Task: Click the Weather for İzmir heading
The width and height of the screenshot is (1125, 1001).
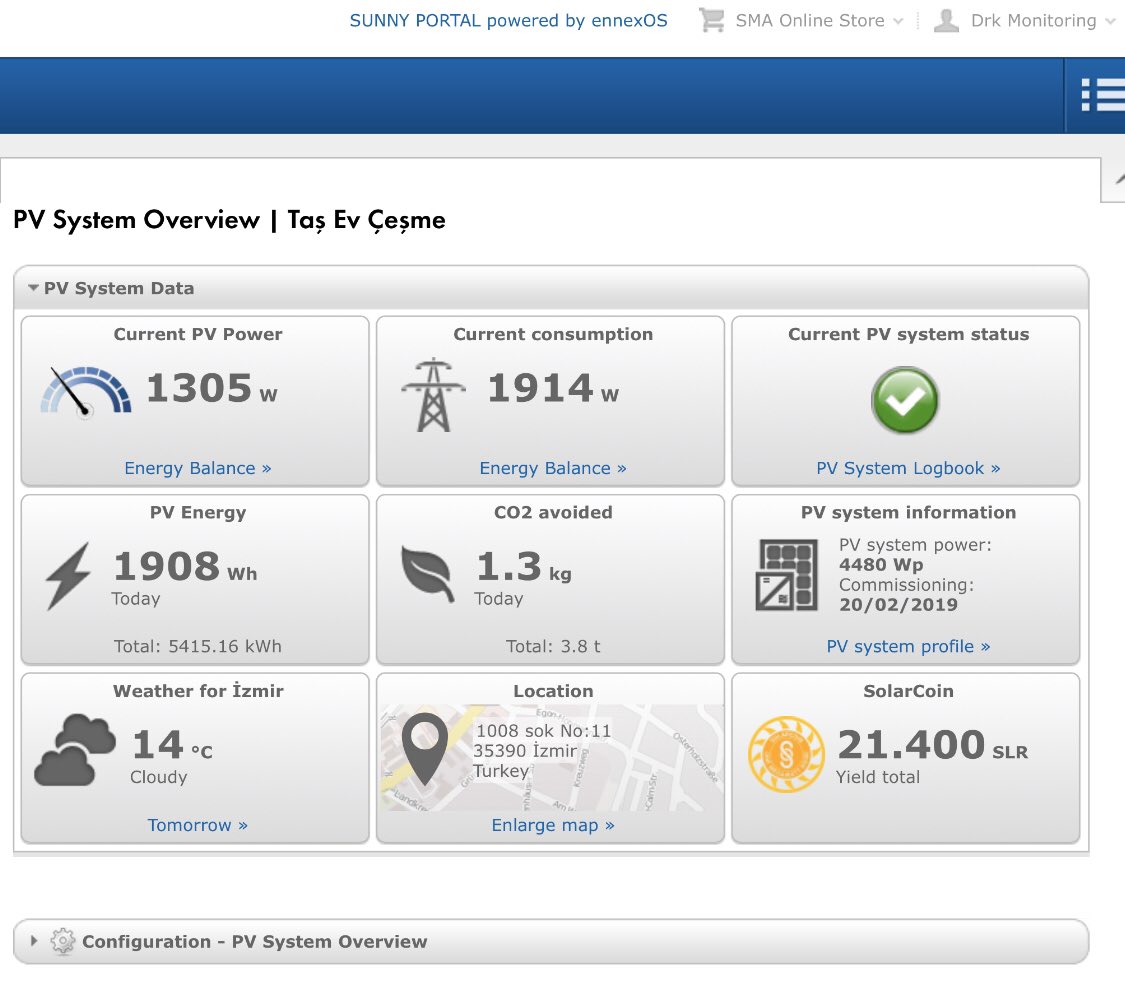Action: click(x=198, y=691)
